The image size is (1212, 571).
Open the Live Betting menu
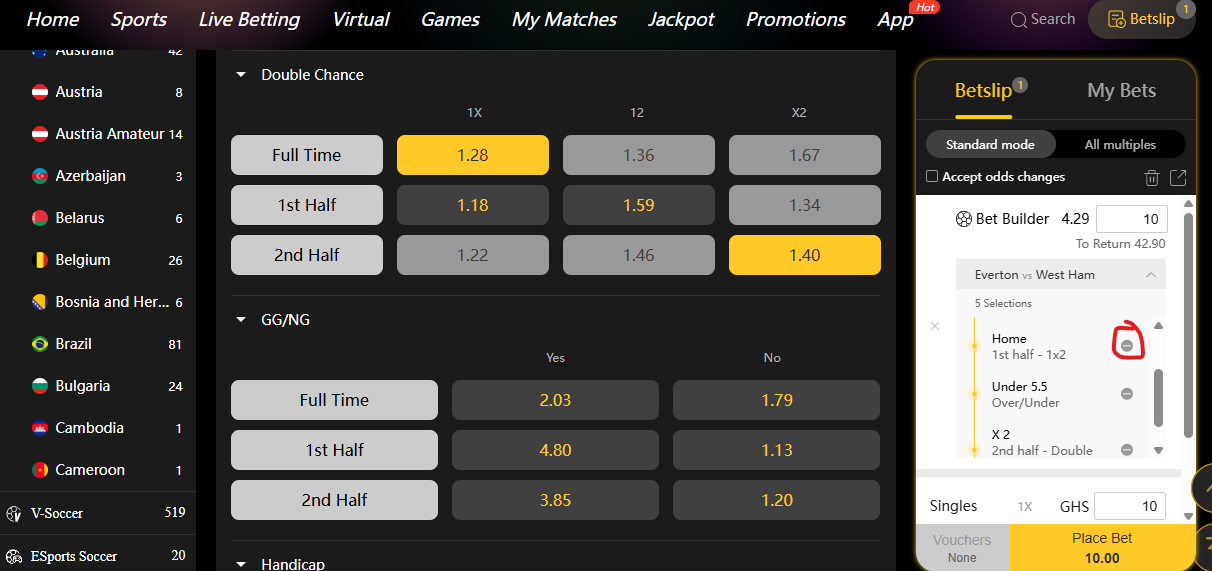(x=249, y=20)
